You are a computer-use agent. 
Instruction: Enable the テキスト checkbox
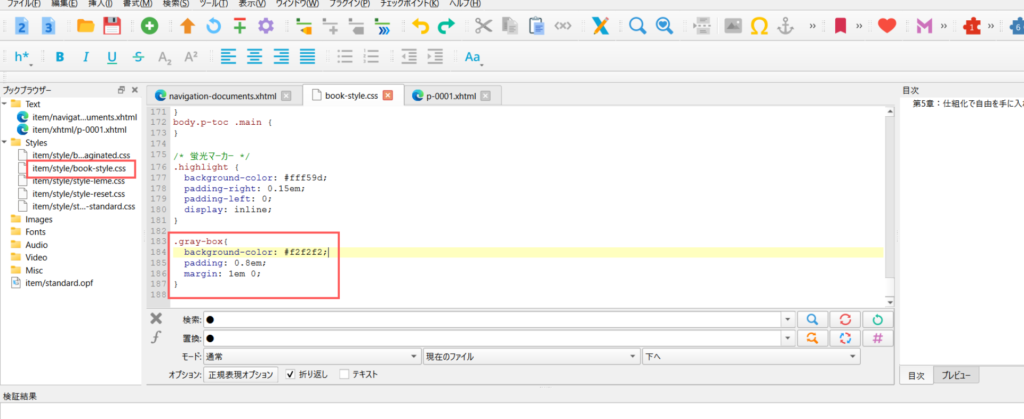345,375
